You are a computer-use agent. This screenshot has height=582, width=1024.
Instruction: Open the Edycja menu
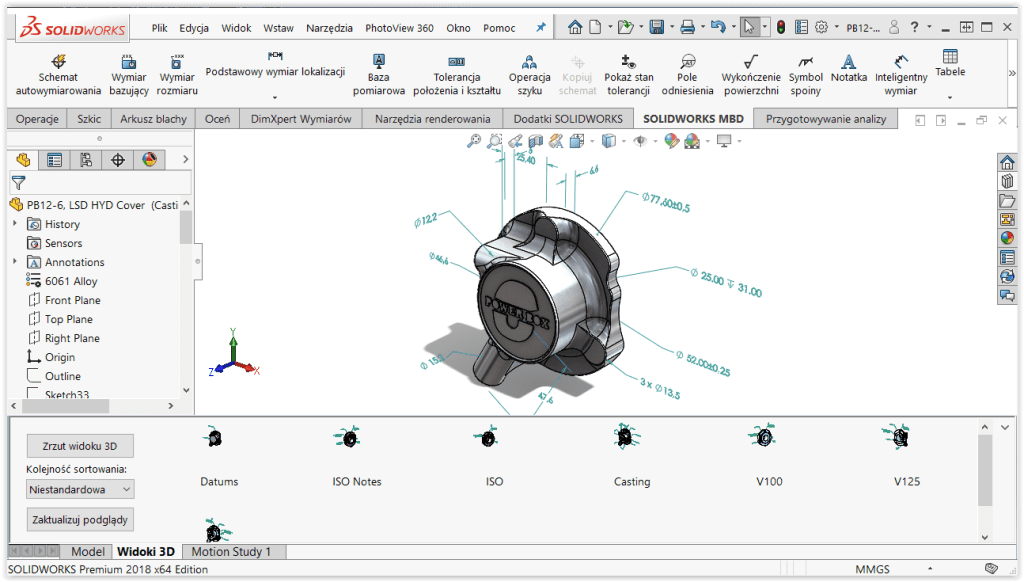pyautogui.click(x=194, y=28)
